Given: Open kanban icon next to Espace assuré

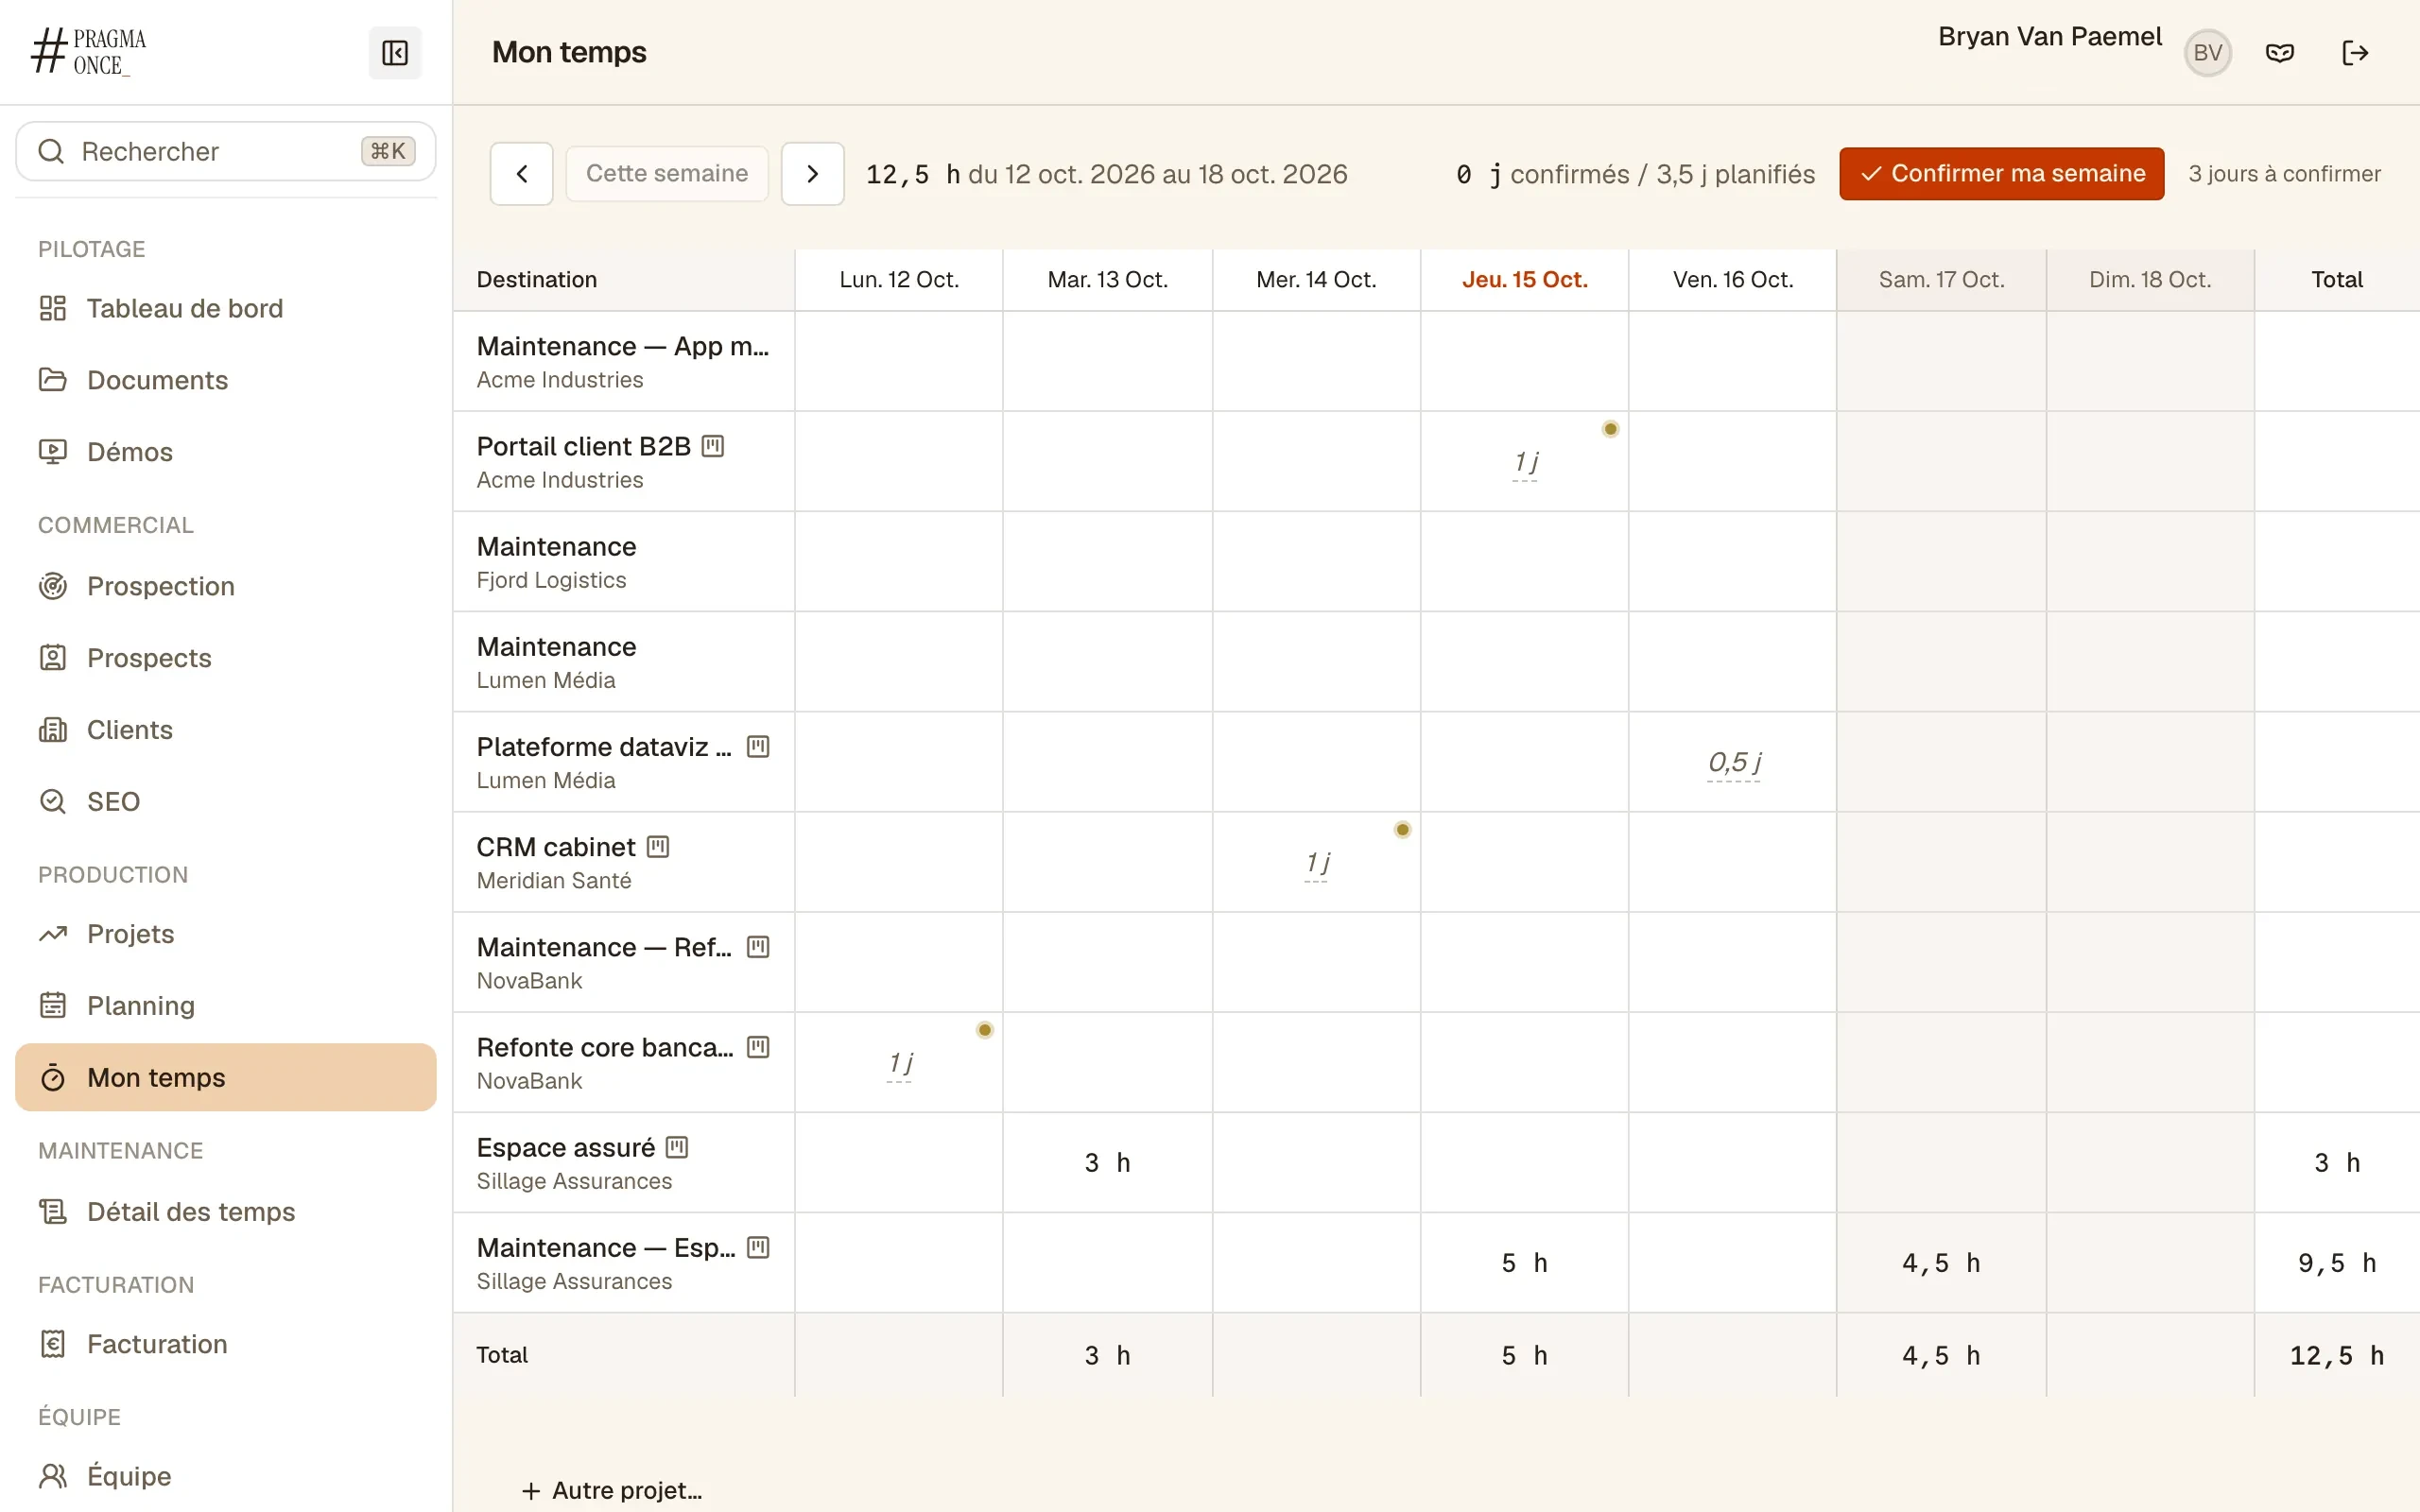Looking at the screenshot, I should (x=677, y=1147).
